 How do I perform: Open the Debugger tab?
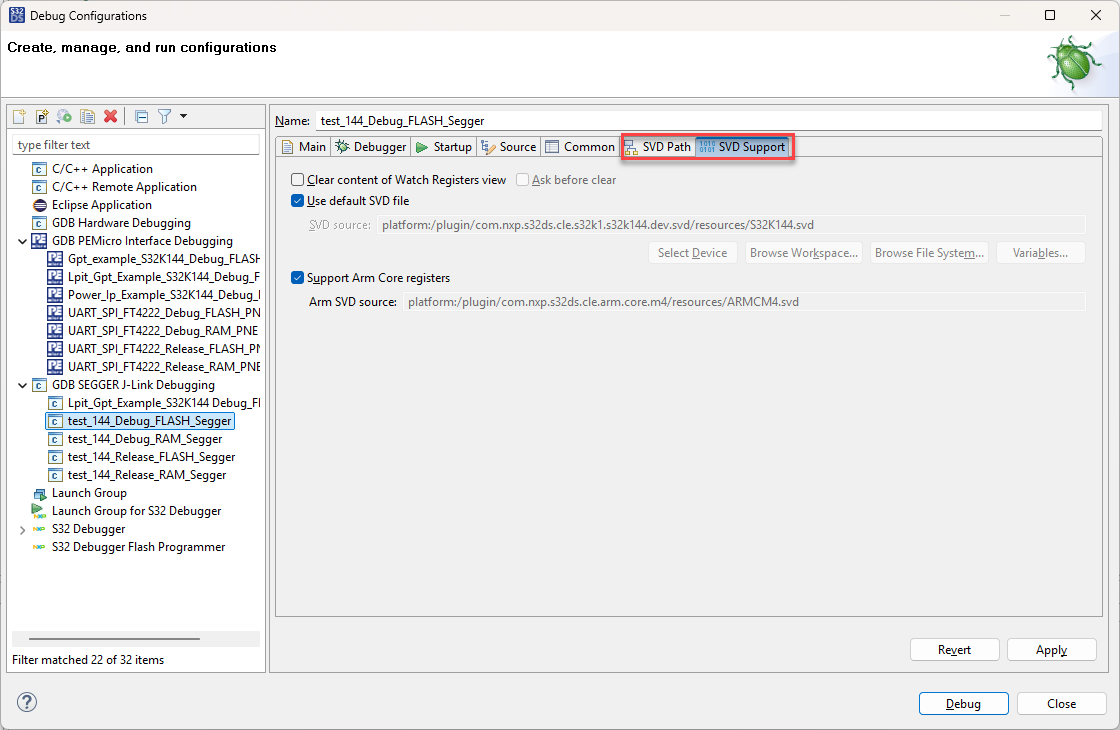371,146
